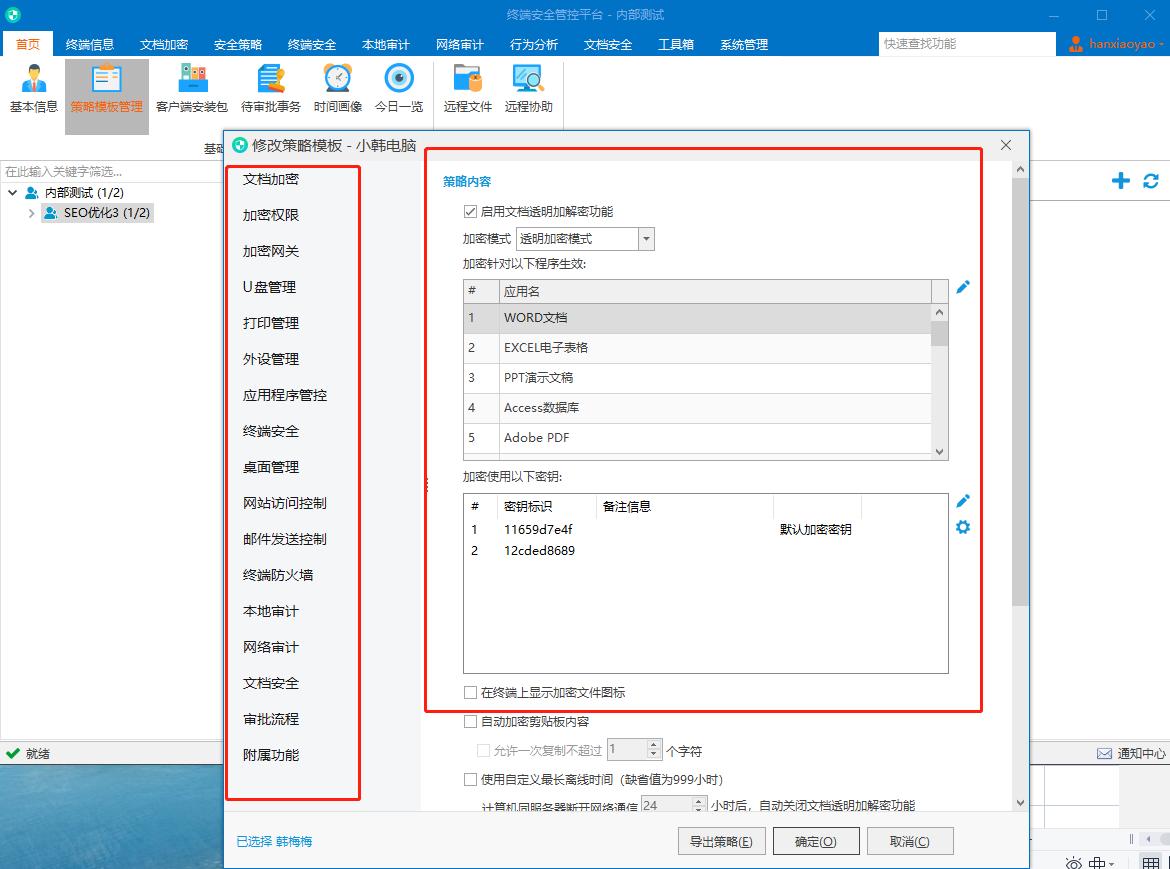The height and width of the screenshot is (869, 1170).
Task: Click the hanxiaoyao user account icon
Action: (x=1075, y=44)
